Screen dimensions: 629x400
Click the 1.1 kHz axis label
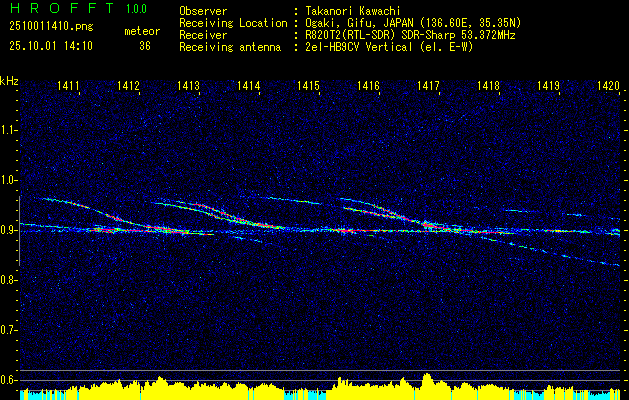pos(8,130)
